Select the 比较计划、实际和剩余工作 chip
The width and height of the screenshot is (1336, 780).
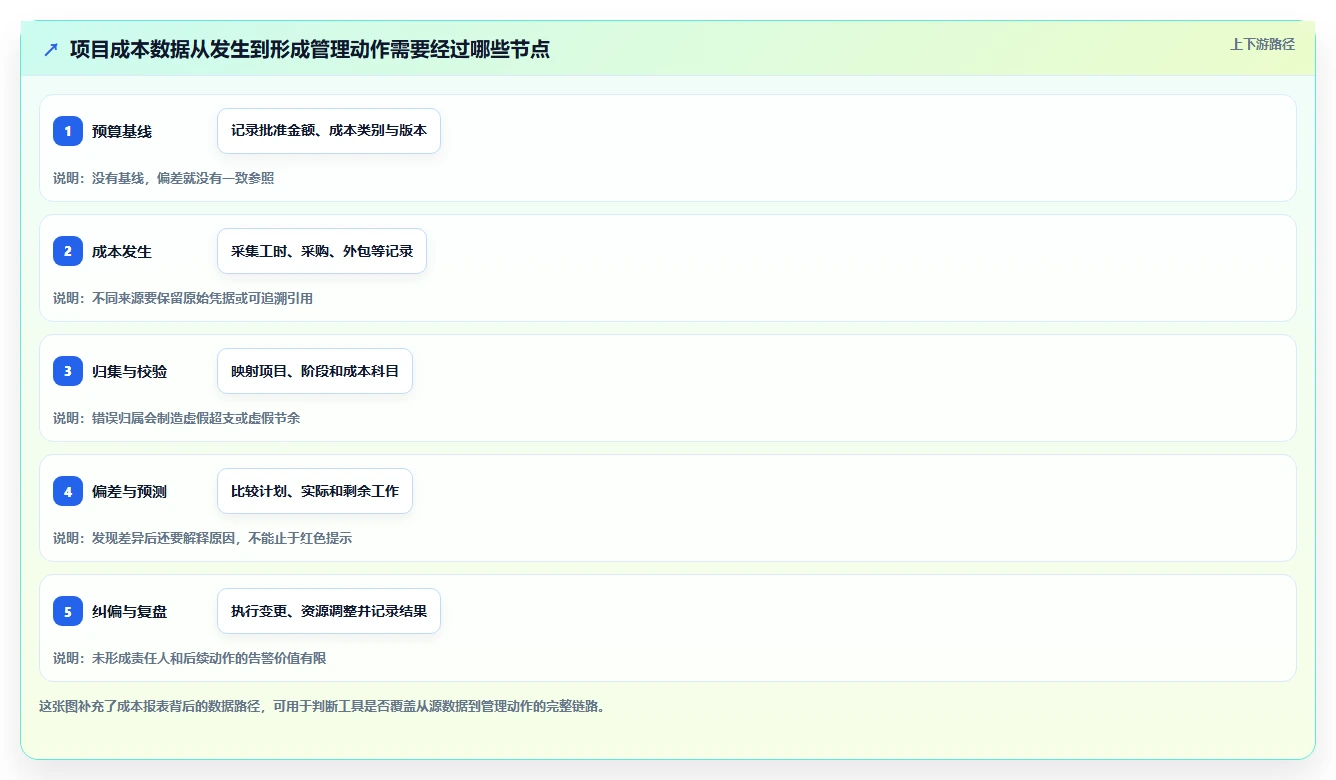click(315, 491)
